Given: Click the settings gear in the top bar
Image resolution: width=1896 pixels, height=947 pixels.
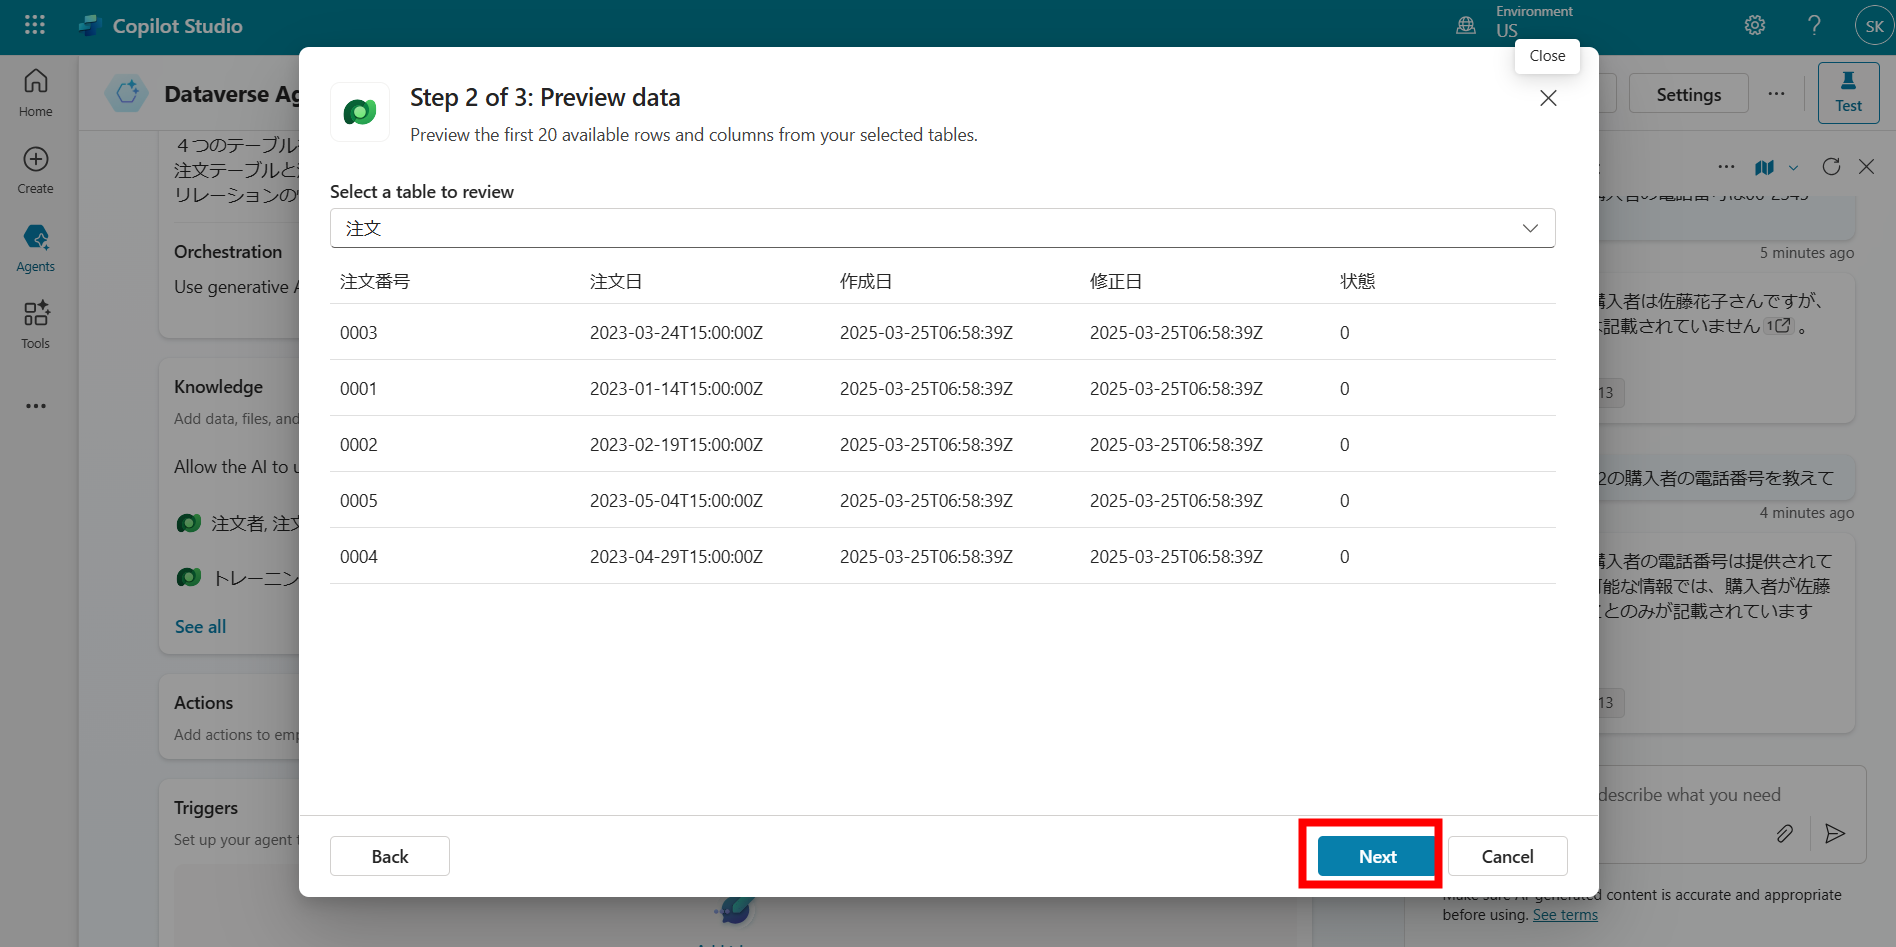Looking at the screenshot, I should click(x=1754, y=24).
